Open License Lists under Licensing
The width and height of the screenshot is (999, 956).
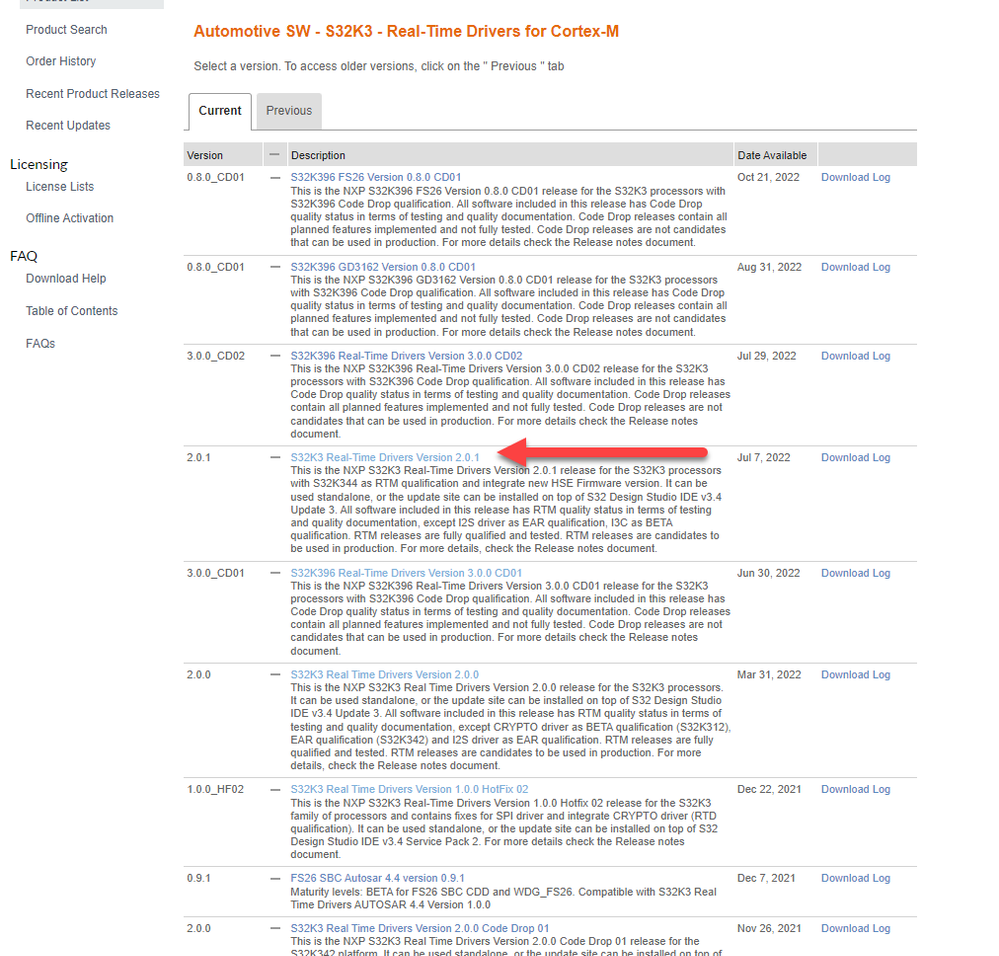59,187
